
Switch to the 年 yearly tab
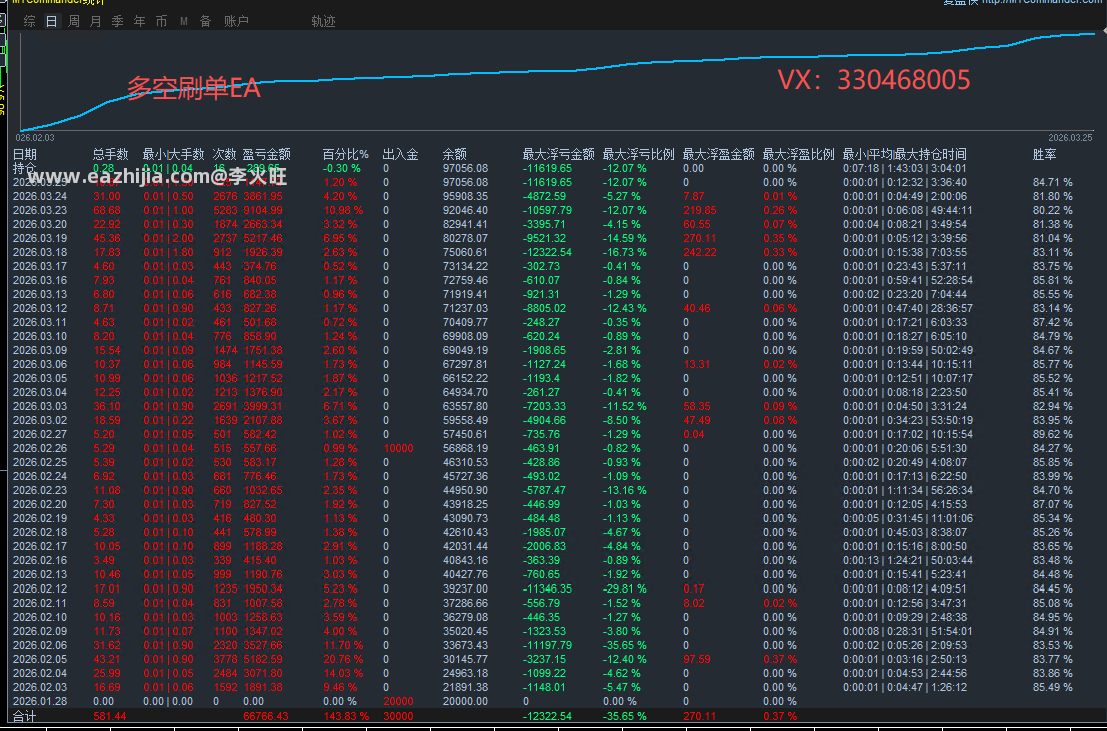[x=140, y=21]
